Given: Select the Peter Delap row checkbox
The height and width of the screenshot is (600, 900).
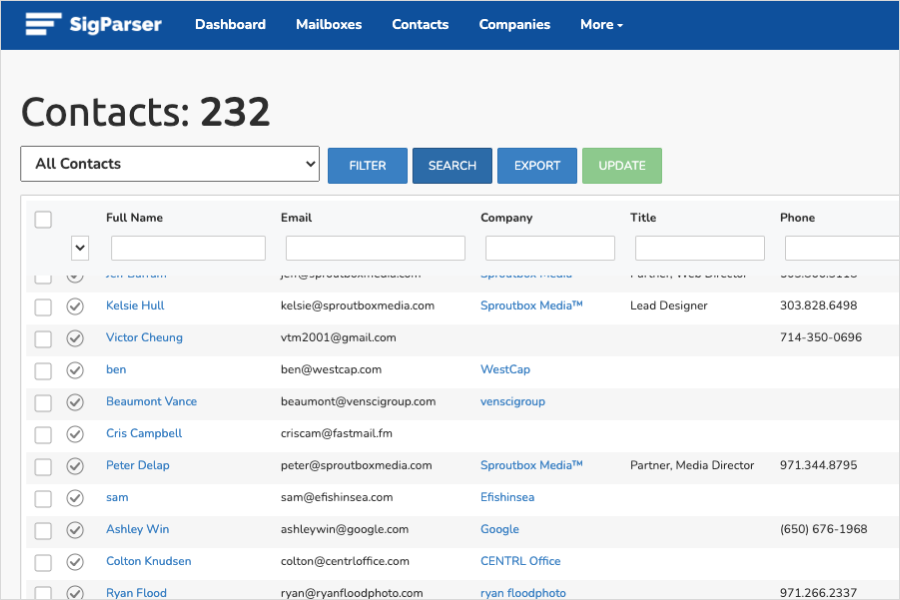Looking at the screenshot, I should click(43, 467).
